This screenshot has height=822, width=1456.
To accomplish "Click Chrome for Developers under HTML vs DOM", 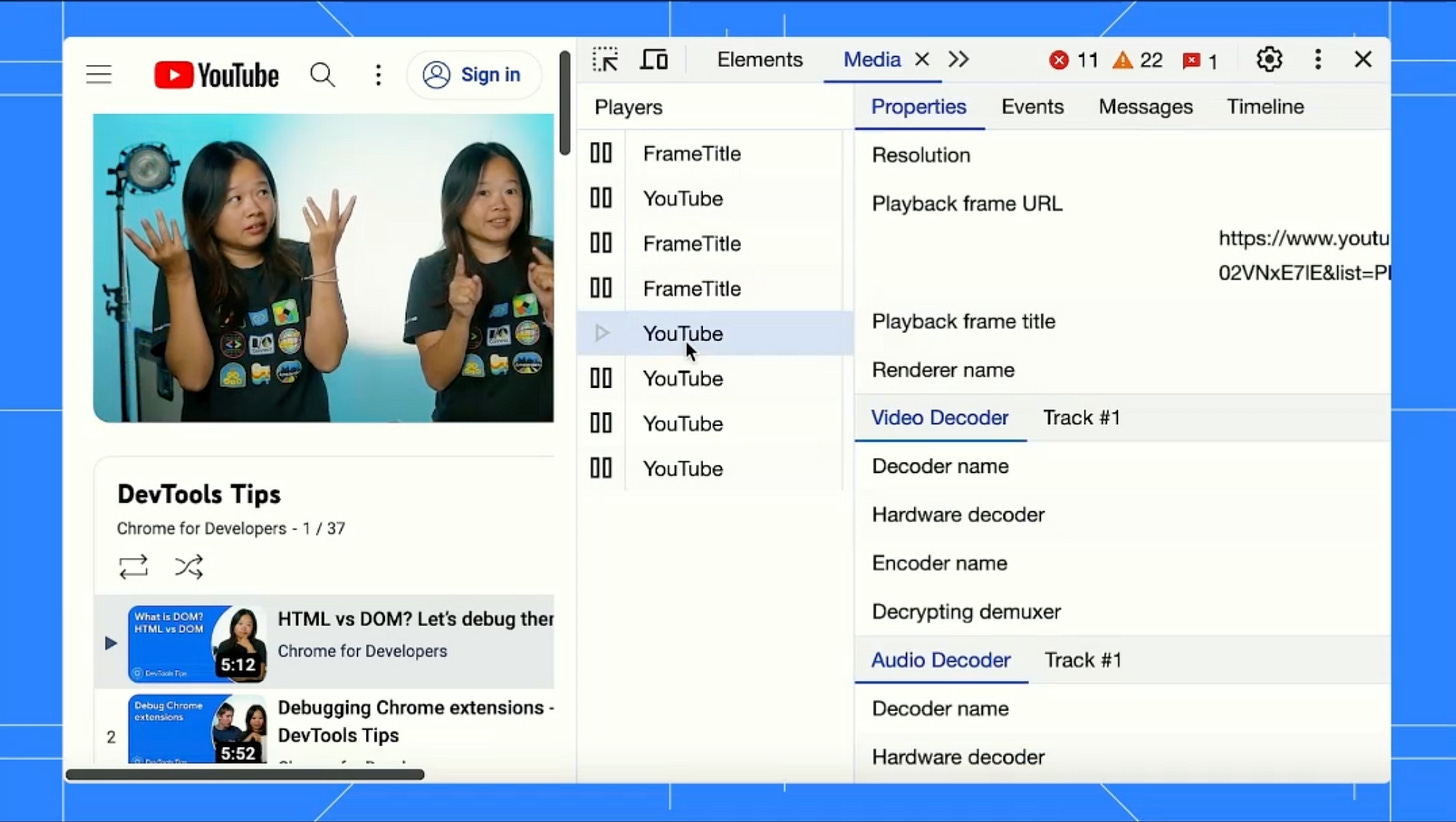I will 362,651.
